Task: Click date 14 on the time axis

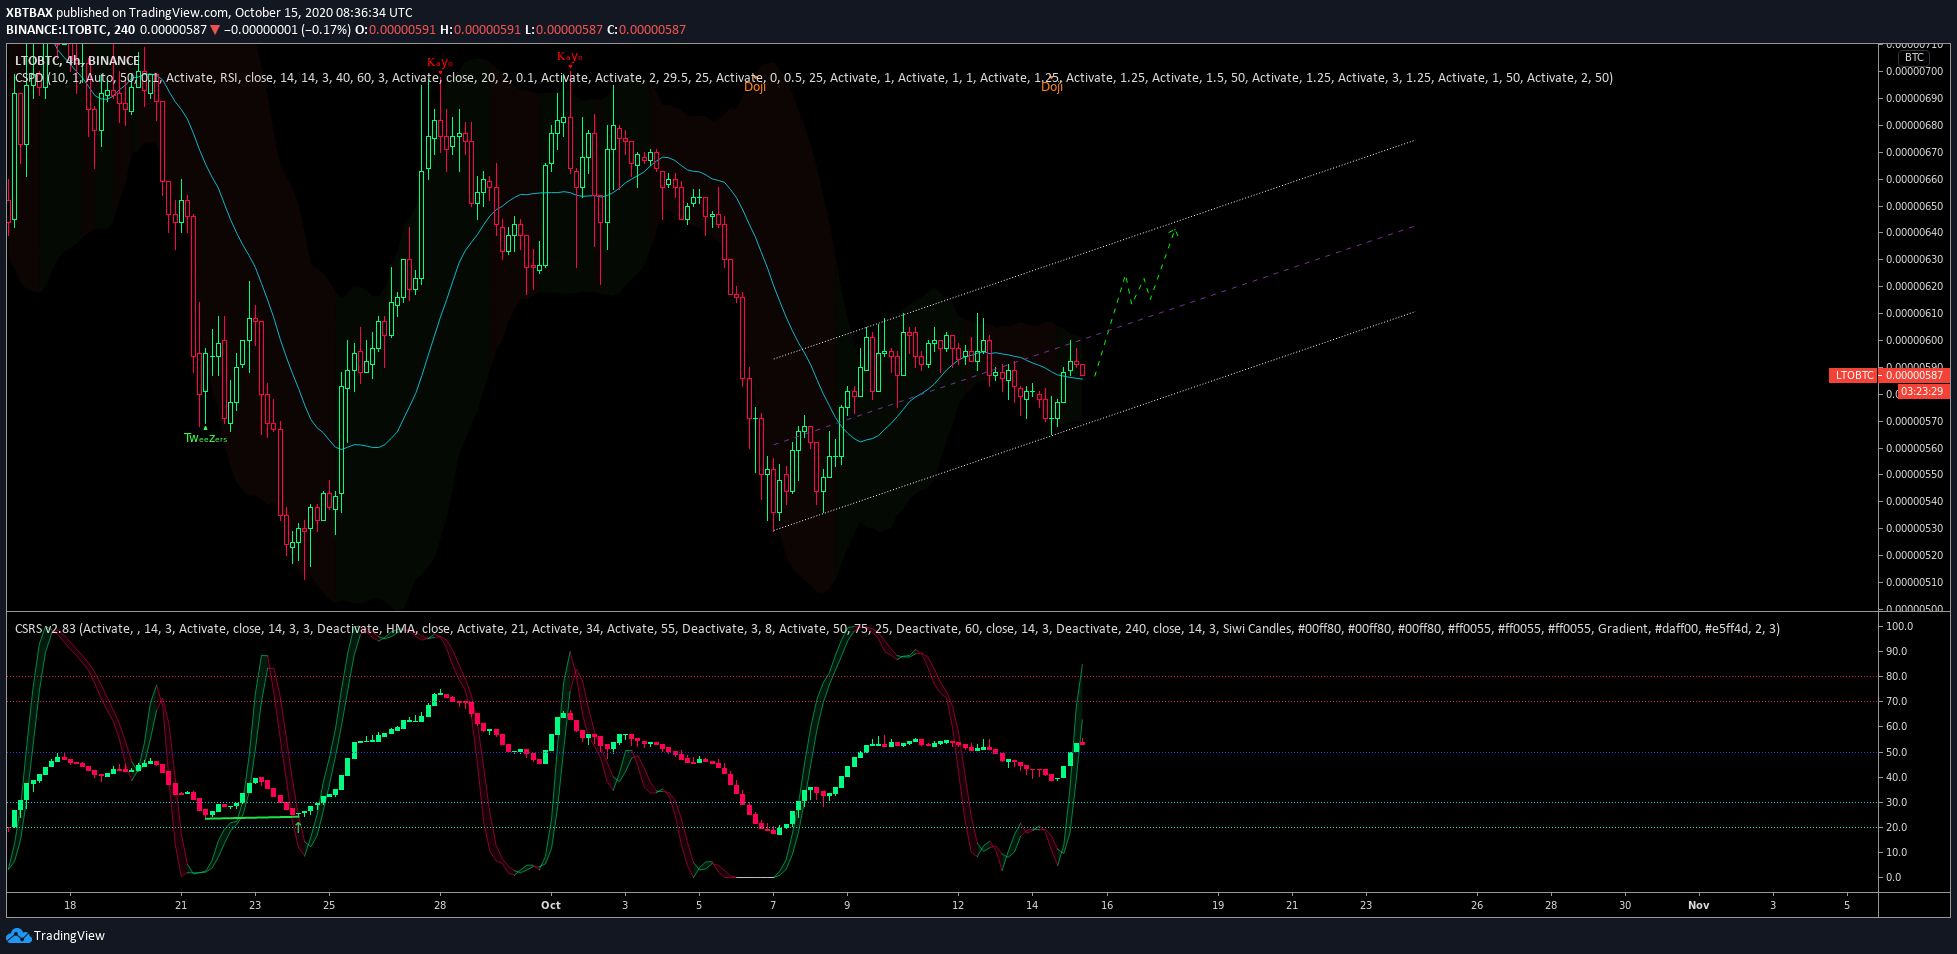Action: pyautogui.click(x=1032, y=906)
